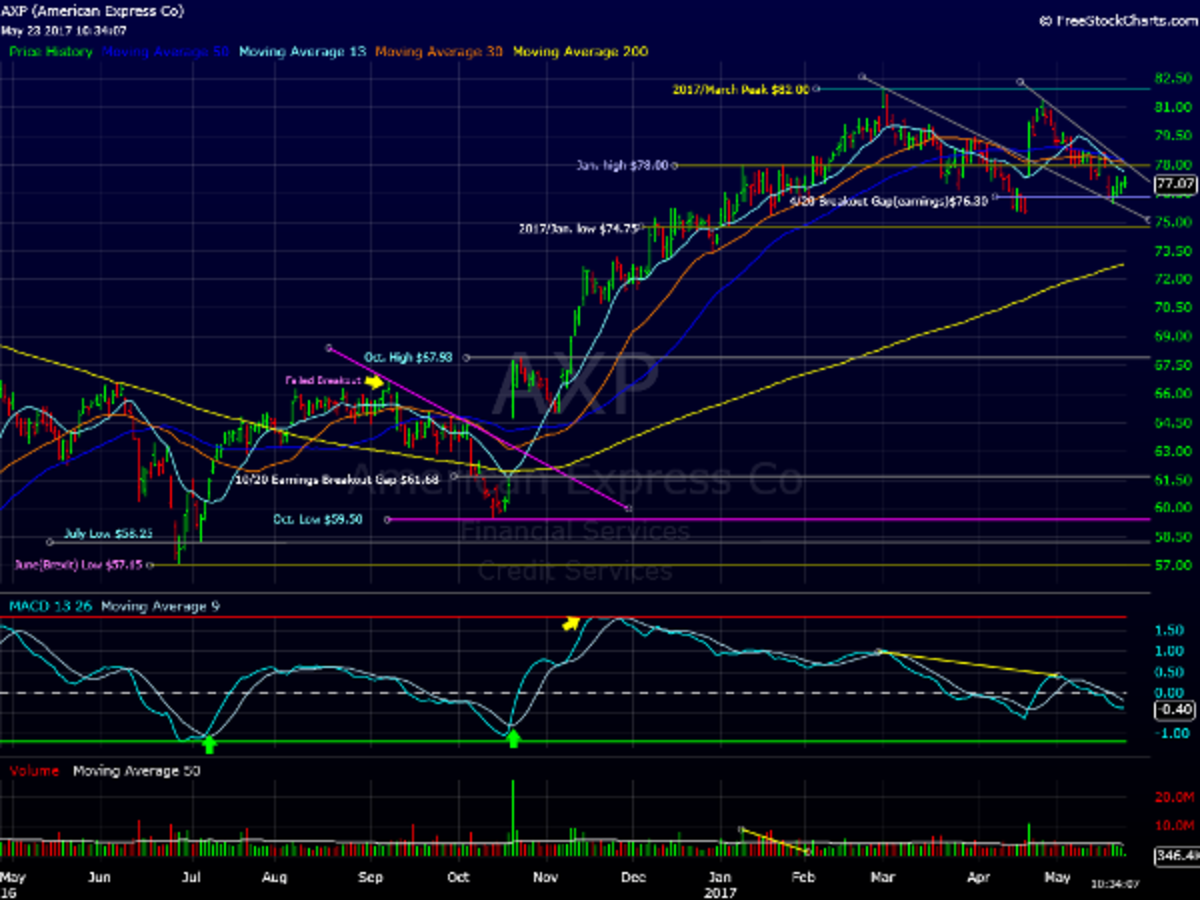Click the Sep month label on time axis
The height and width of the screenshot is (900, 1200).
click(x=370, y=876)
